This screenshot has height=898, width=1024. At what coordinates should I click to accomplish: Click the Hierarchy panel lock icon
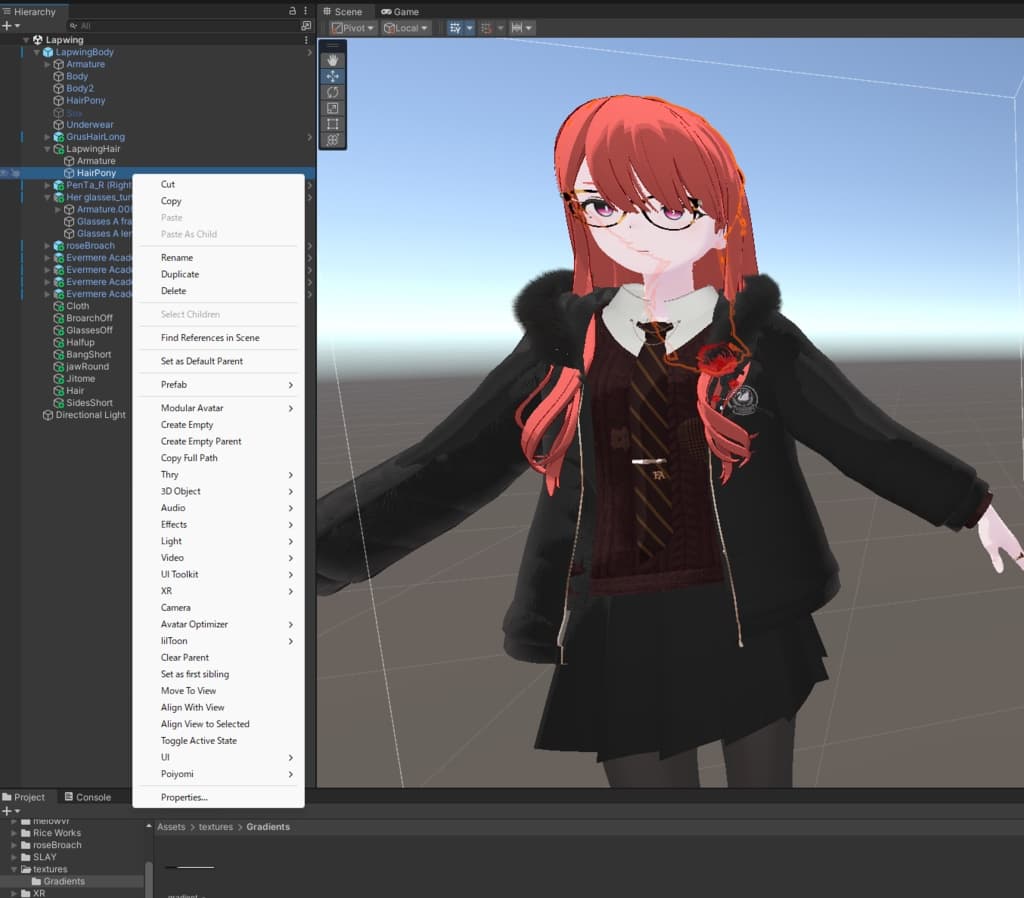pos(292,11)
